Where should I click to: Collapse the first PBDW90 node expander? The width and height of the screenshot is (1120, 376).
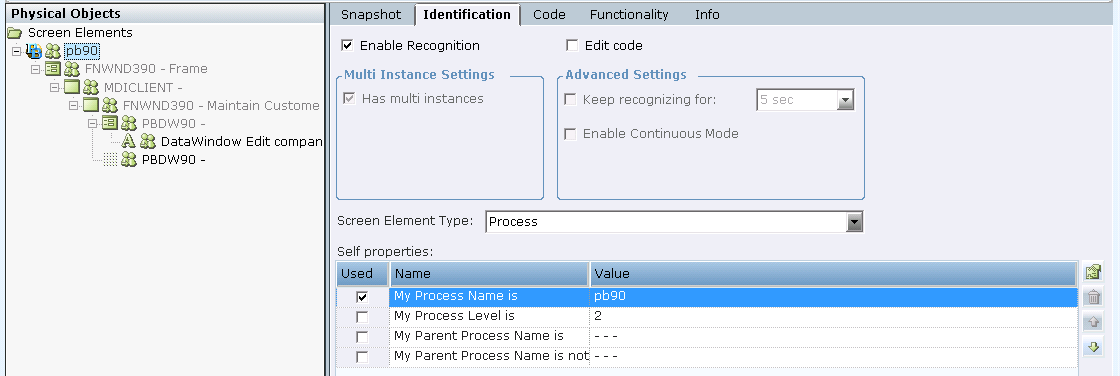point(92,124)
